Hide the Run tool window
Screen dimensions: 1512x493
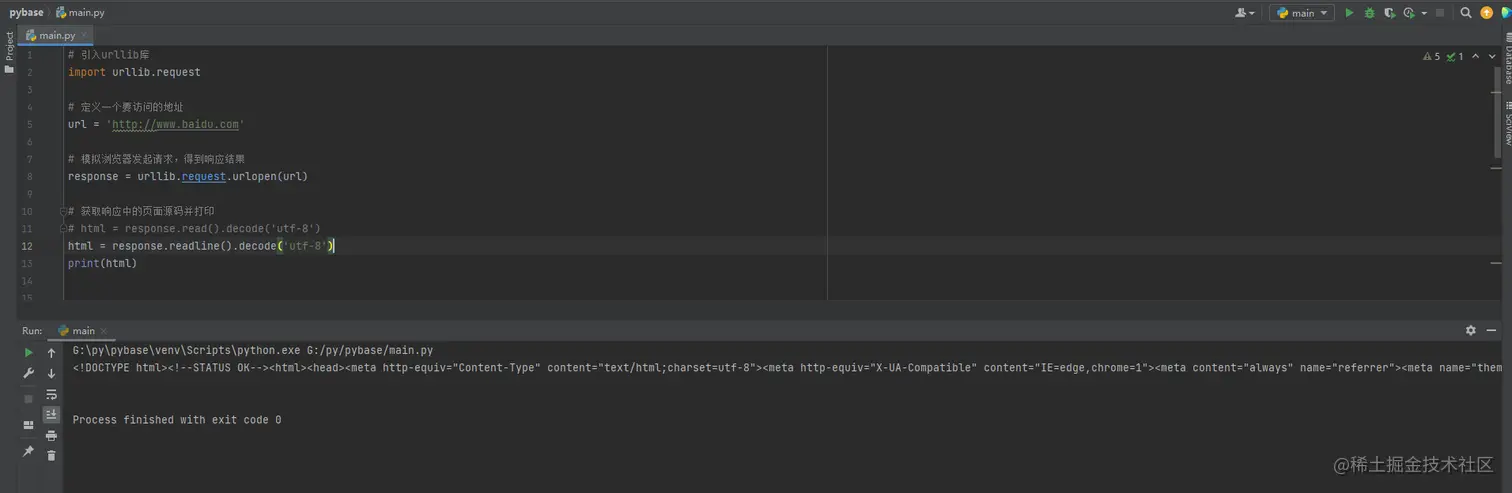point(1492,330)
